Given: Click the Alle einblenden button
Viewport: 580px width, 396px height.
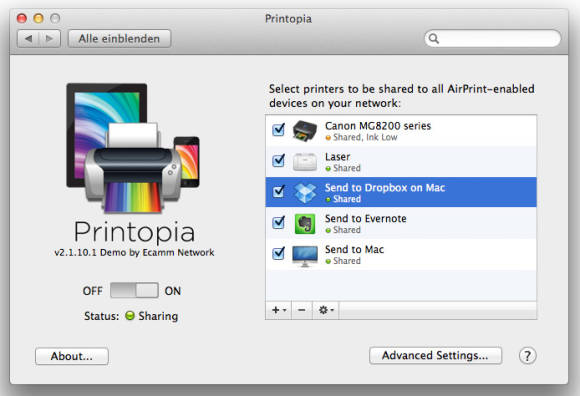Looking at the screenshot, I should click(x=119, y=39).
